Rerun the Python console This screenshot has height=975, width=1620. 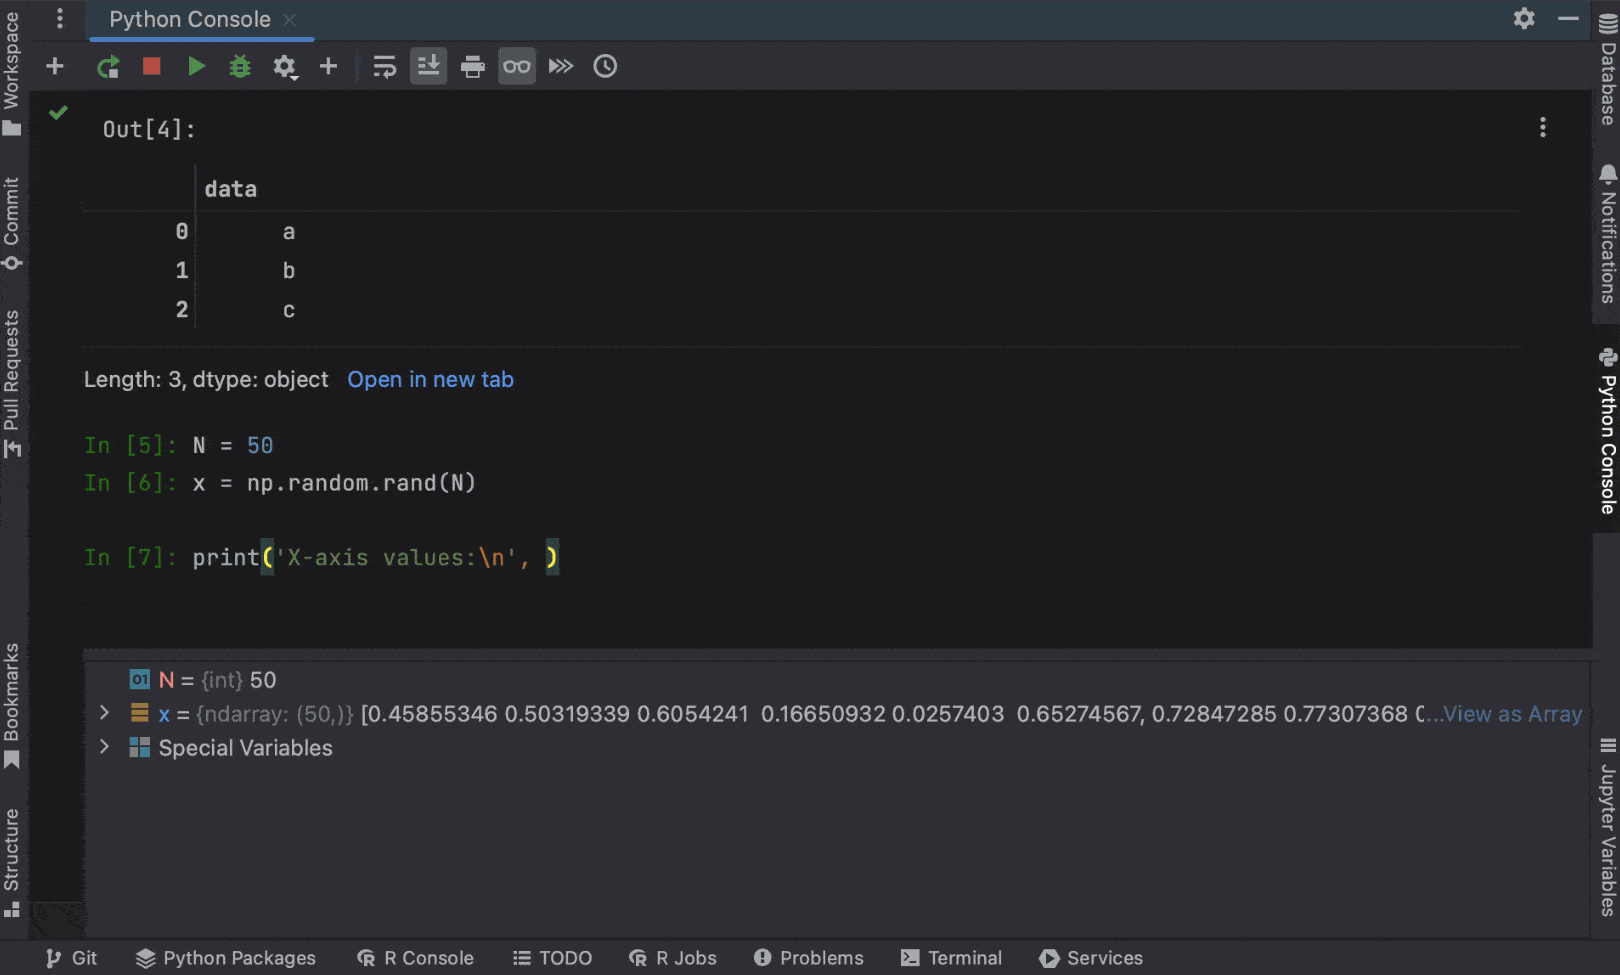click(108, 67)
